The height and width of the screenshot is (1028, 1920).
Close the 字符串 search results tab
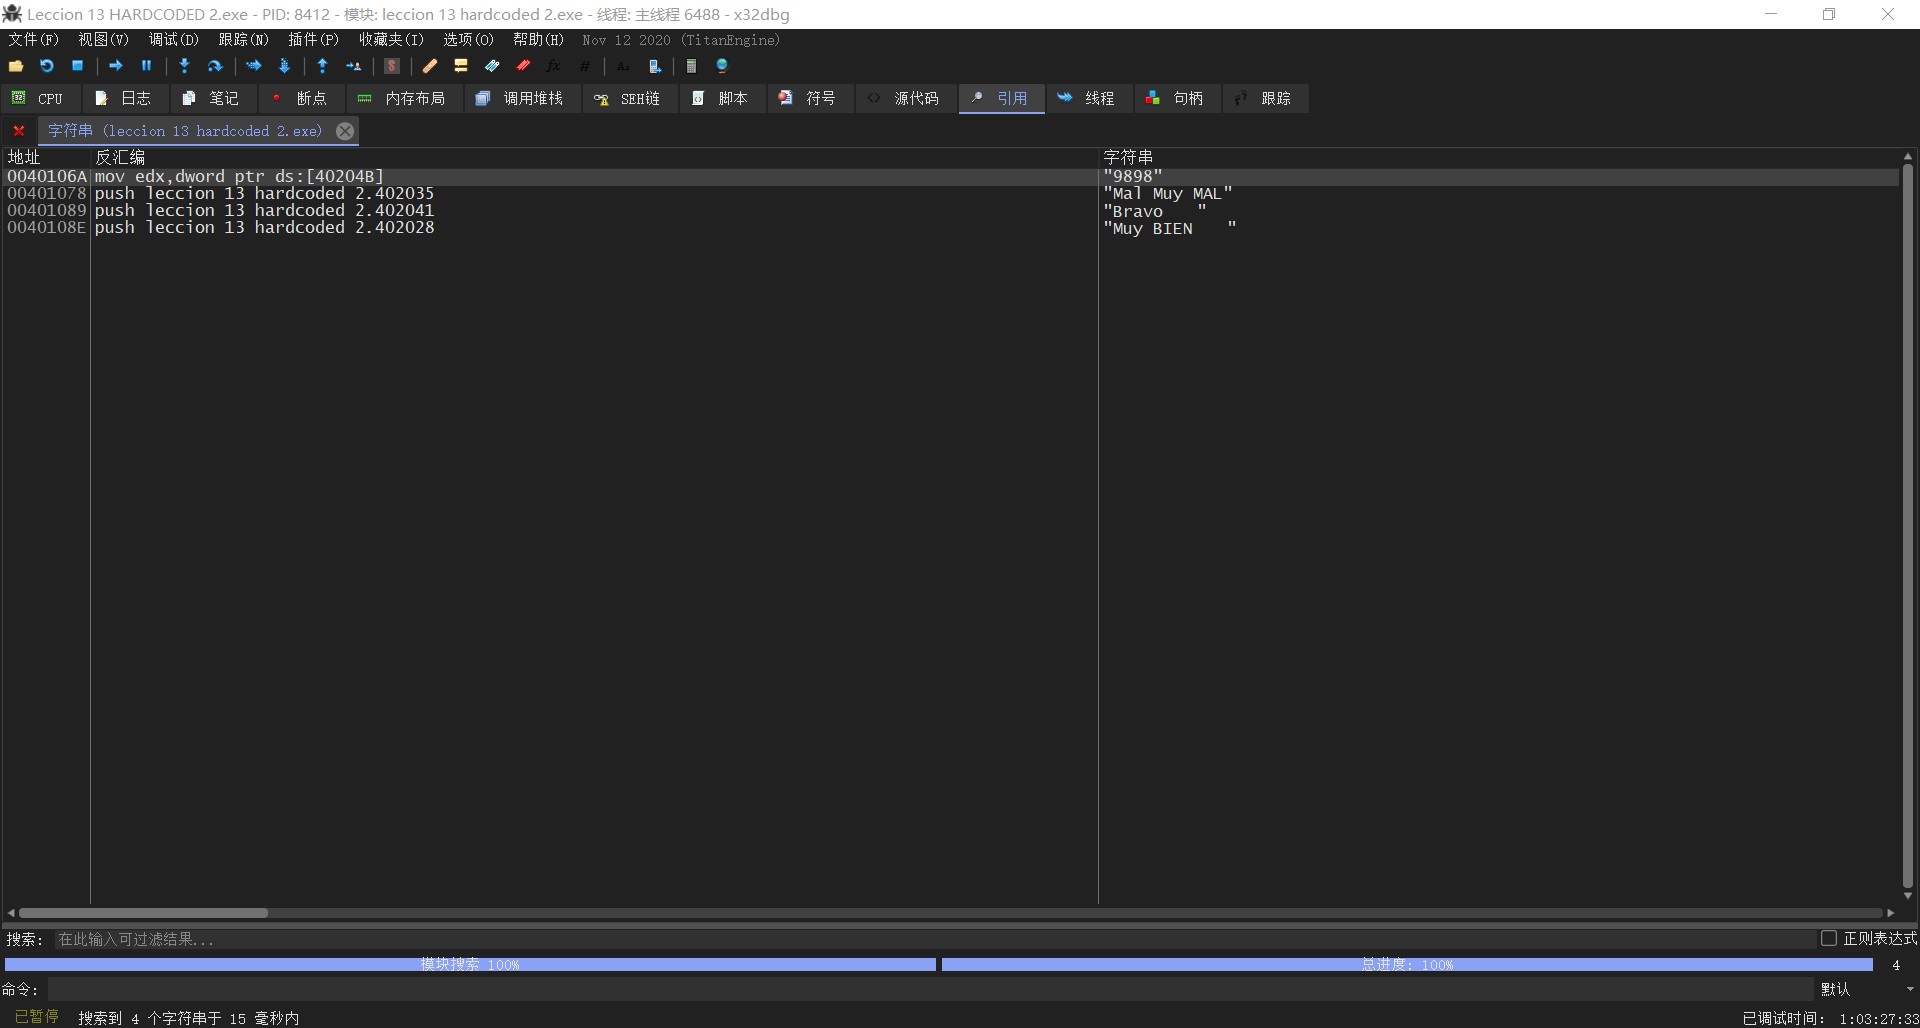345,131
